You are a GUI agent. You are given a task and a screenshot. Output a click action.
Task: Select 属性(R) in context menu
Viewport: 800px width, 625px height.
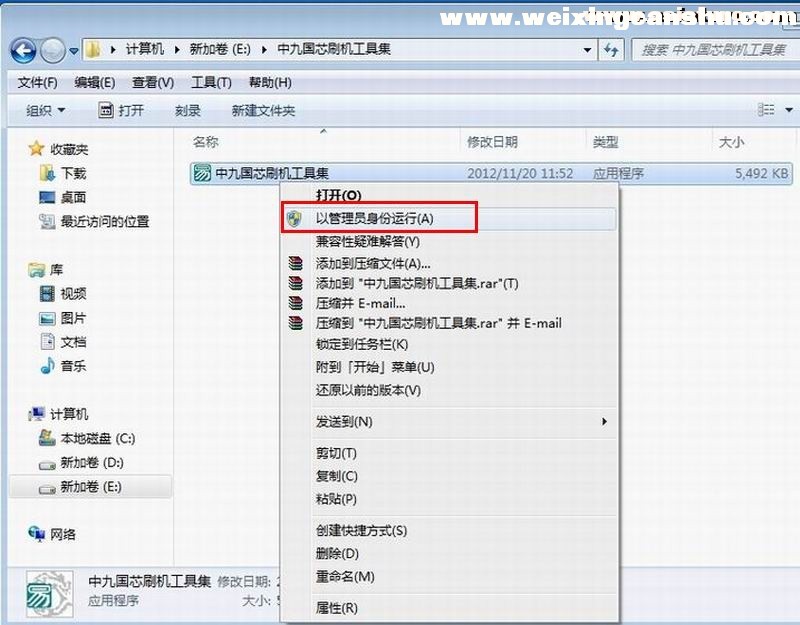coord(336,608)
